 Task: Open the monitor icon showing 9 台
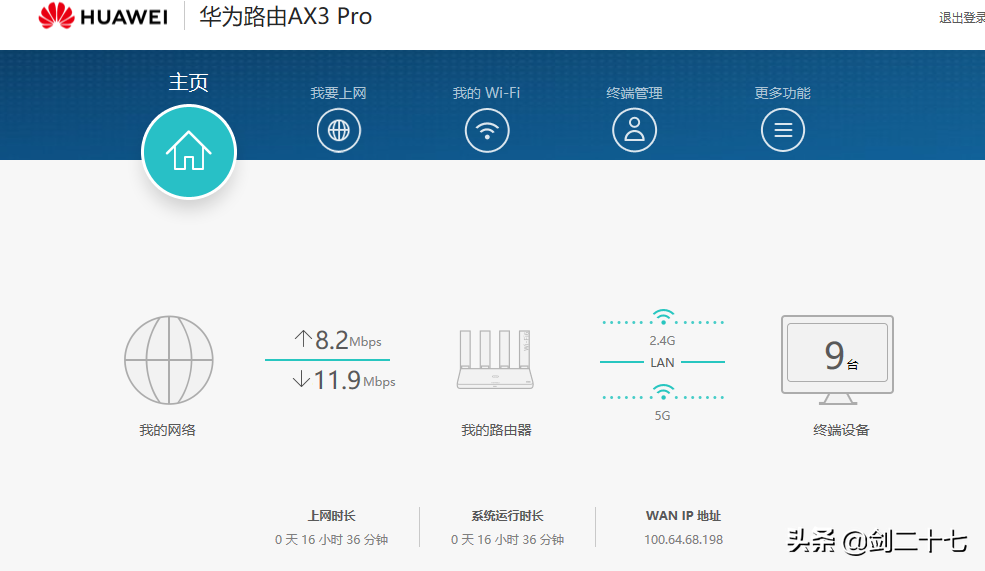(x=837, y=360)
